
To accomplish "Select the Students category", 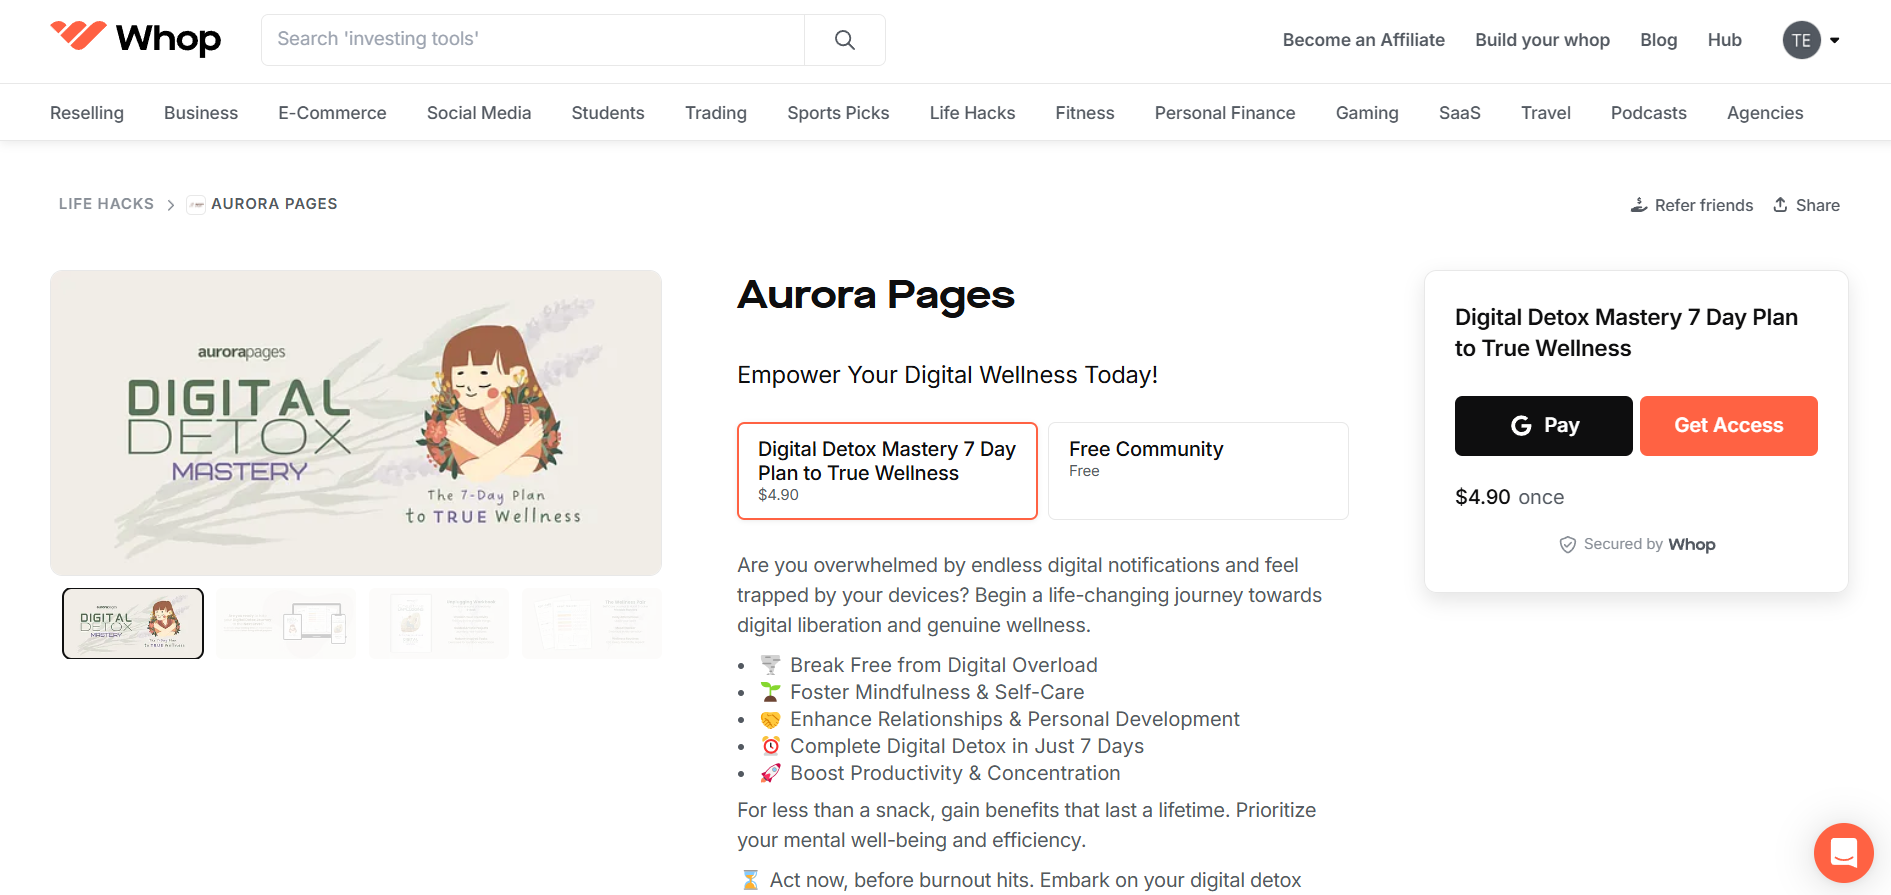I will click(x=608, y=113).
